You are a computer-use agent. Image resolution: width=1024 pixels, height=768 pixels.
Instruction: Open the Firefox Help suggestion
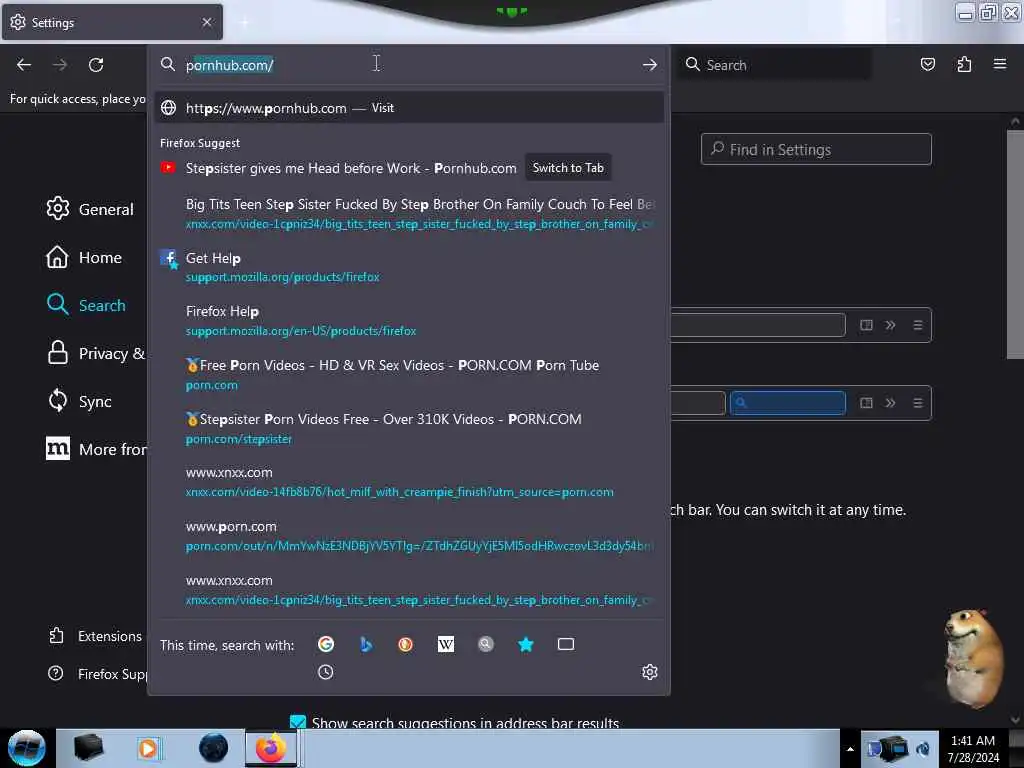click(409, 321)
